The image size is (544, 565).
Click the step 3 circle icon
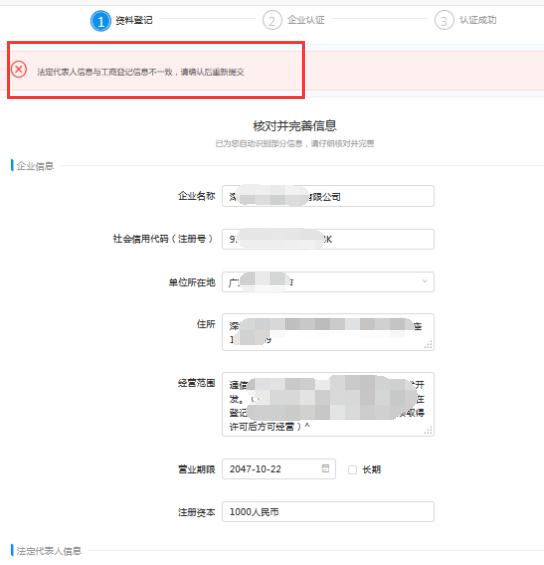444,21
